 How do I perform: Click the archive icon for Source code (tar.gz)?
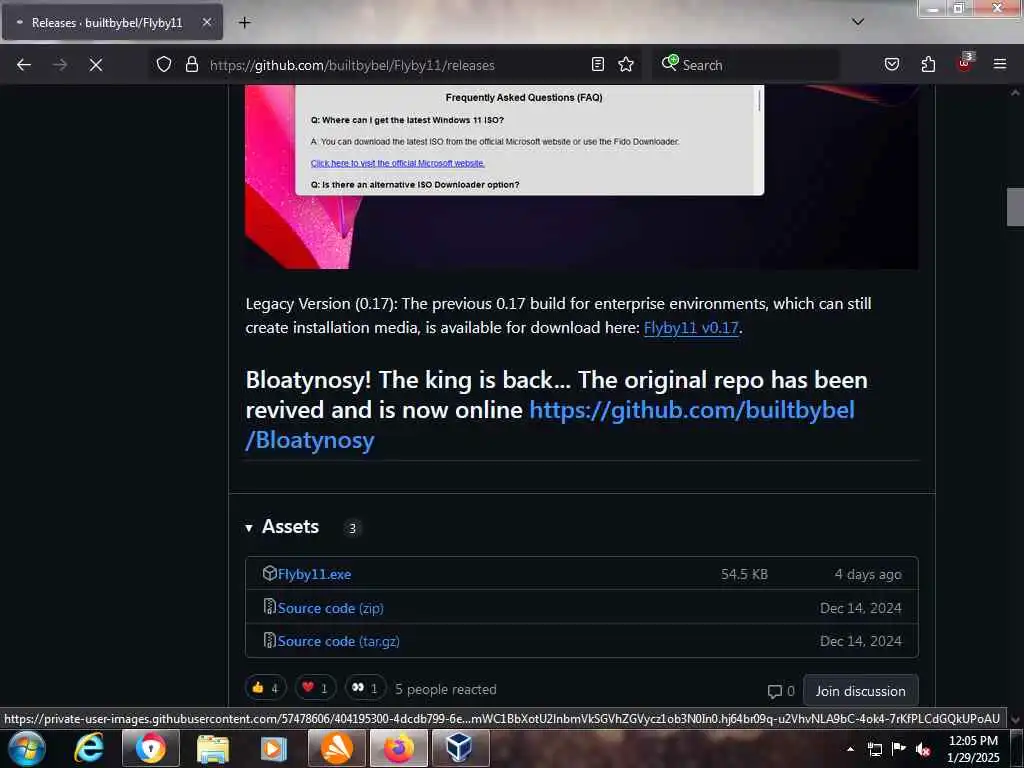point(269,640)
